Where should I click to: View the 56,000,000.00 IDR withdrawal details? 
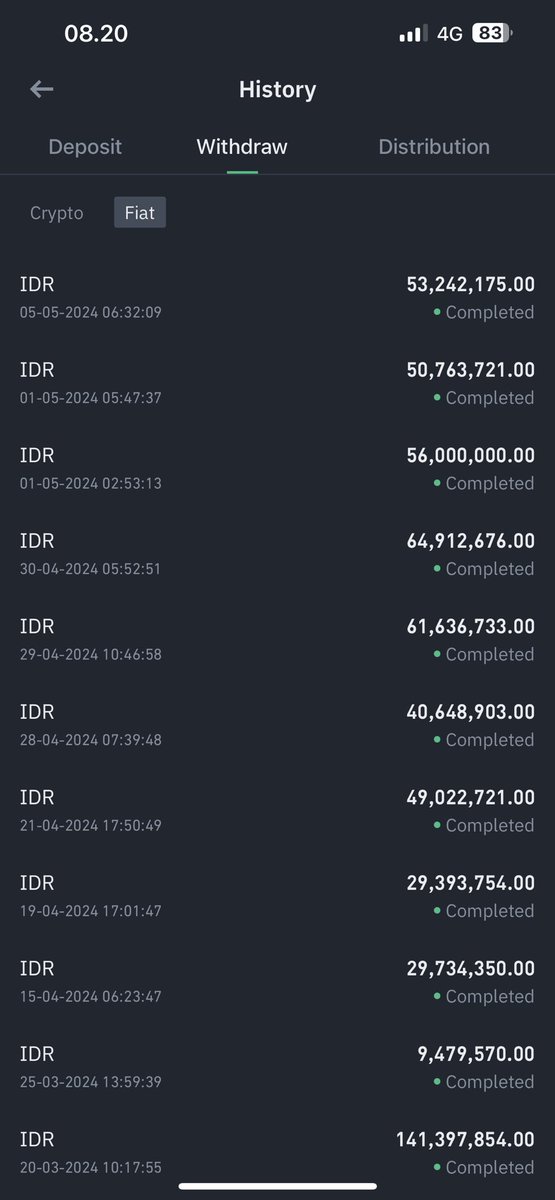pos(277,469)
